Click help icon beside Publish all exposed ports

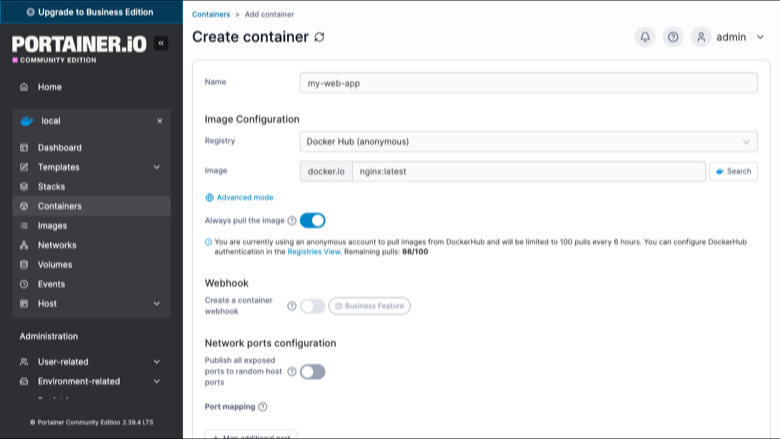tap(292, 371)
